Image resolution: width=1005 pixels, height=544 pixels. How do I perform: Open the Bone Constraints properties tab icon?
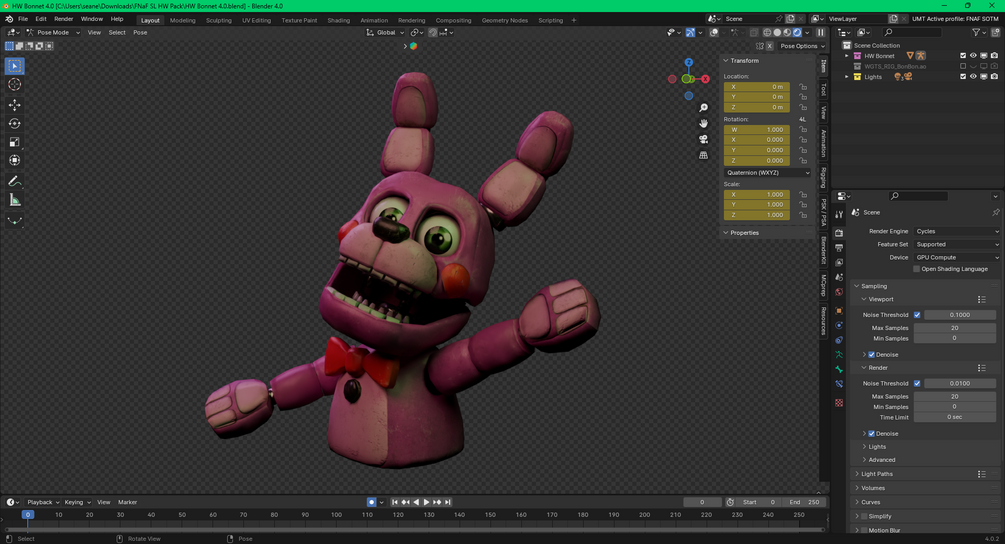[839, 384]
